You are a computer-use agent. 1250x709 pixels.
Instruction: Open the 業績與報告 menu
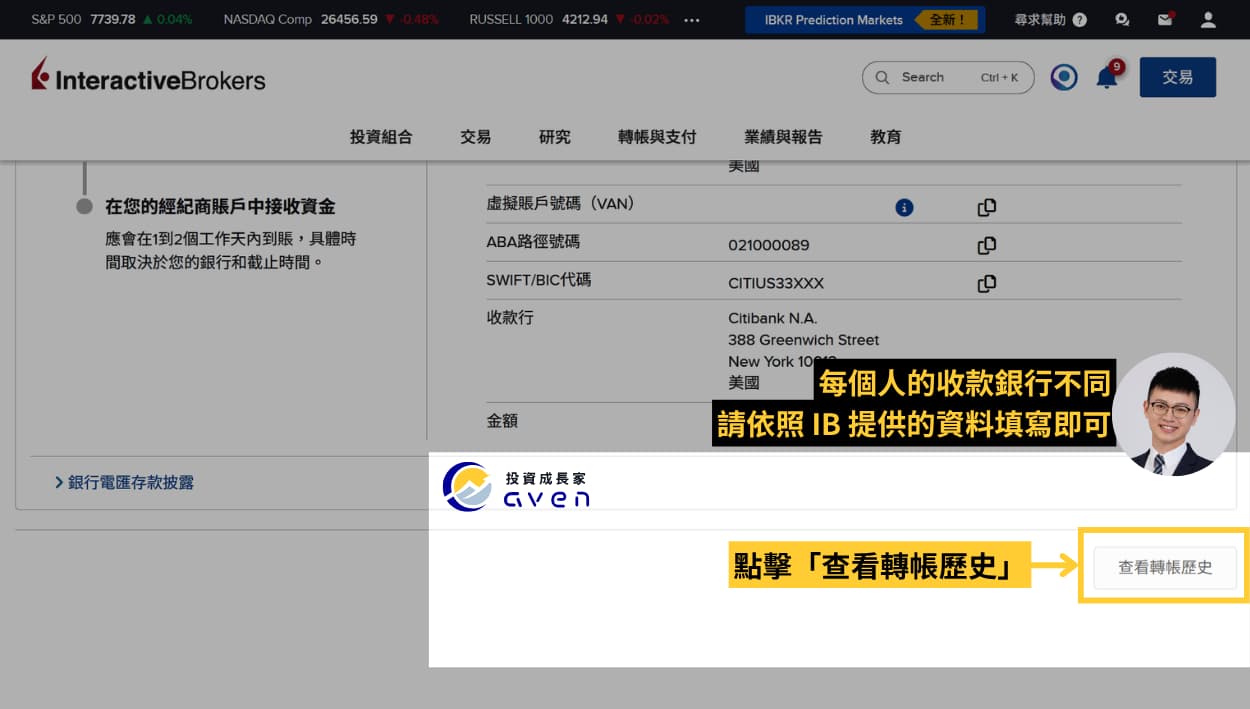[783, 137]
